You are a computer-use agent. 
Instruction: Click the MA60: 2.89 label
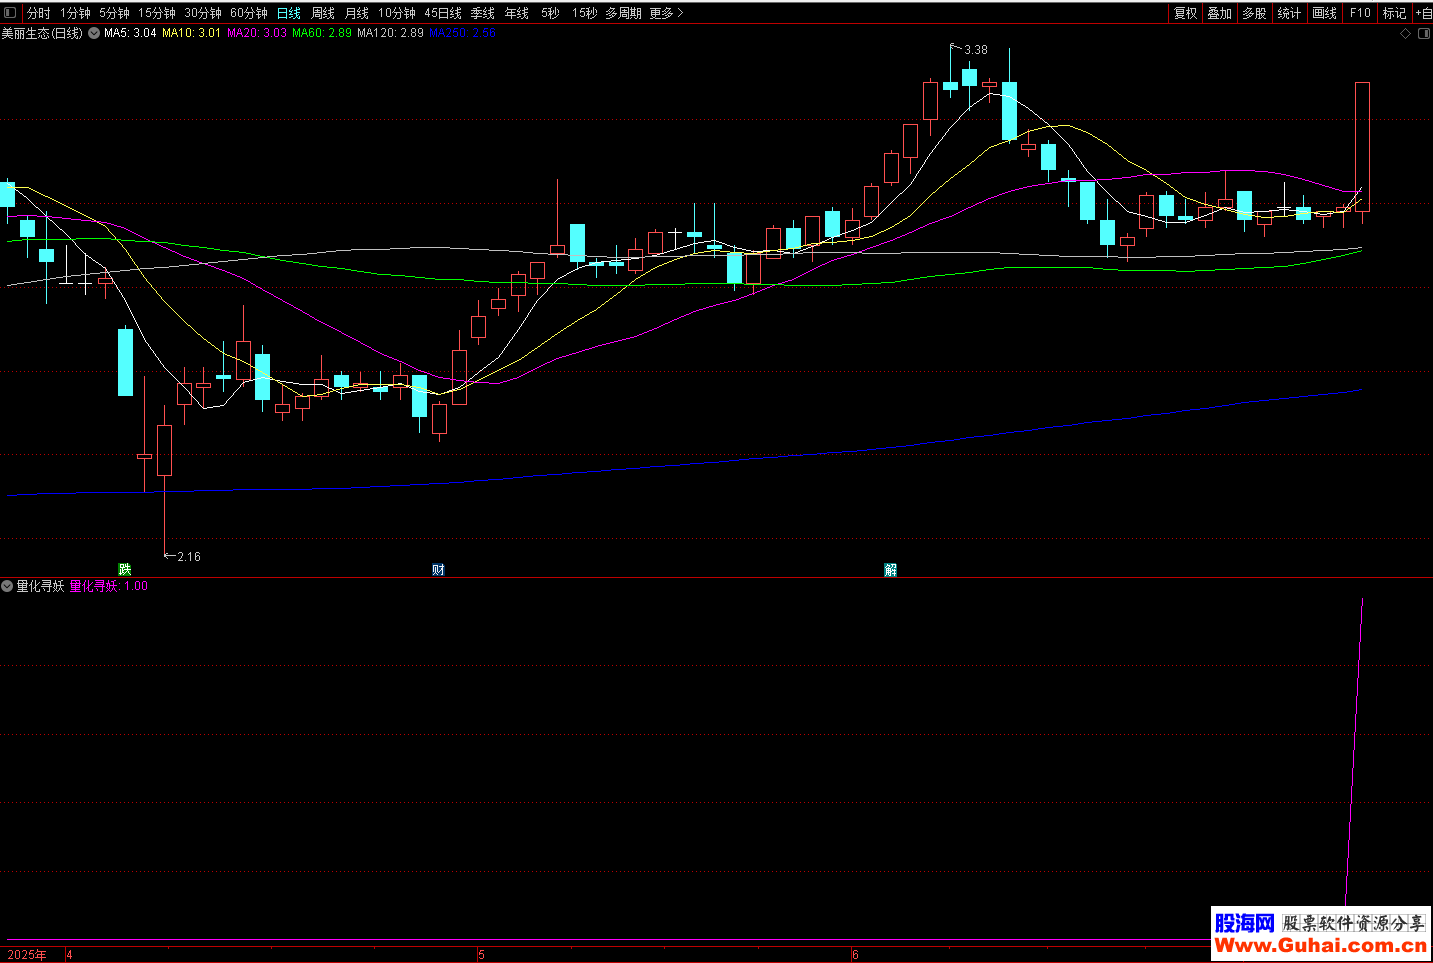point(322,33)
